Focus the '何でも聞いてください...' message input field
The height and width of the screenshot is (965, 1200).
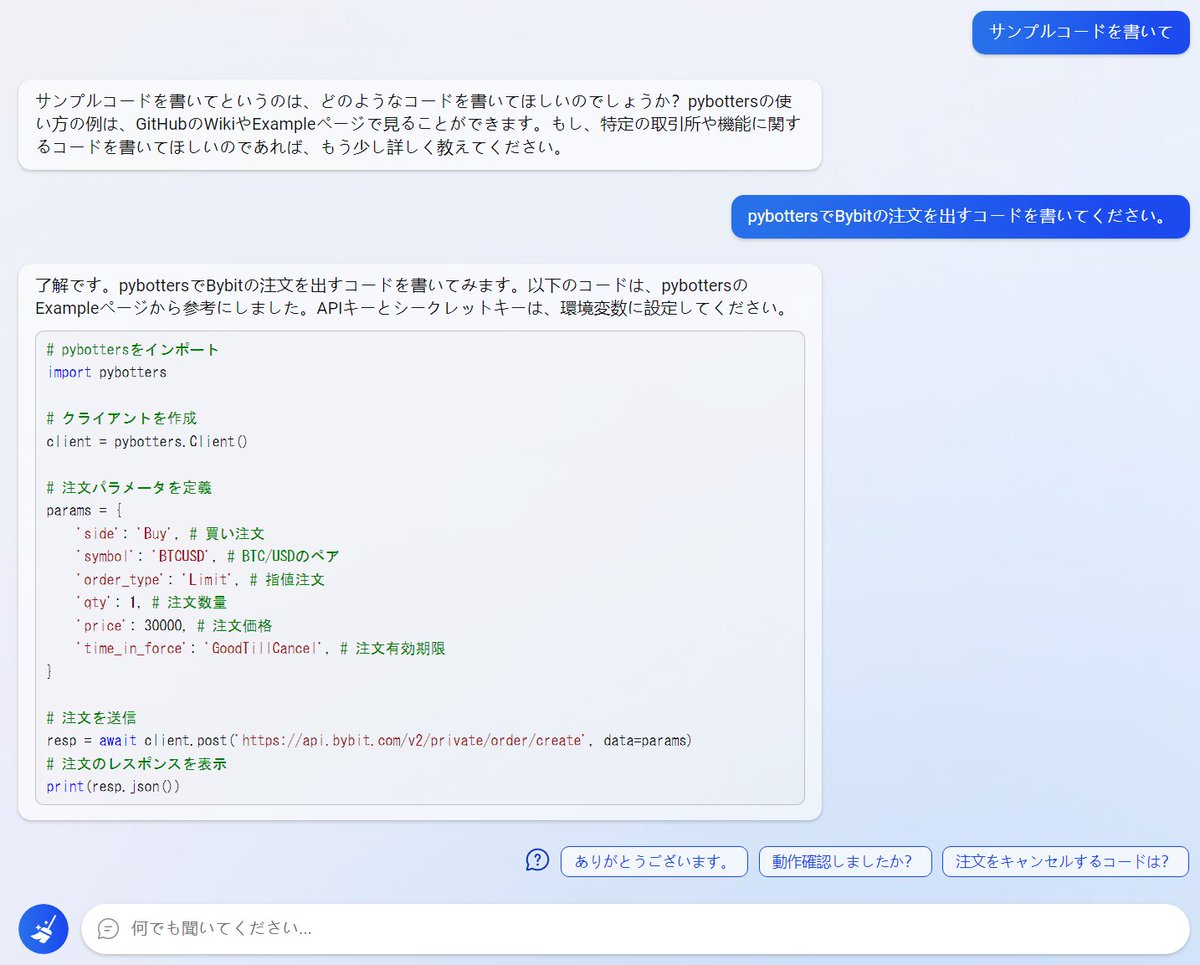tap(635, 929)
